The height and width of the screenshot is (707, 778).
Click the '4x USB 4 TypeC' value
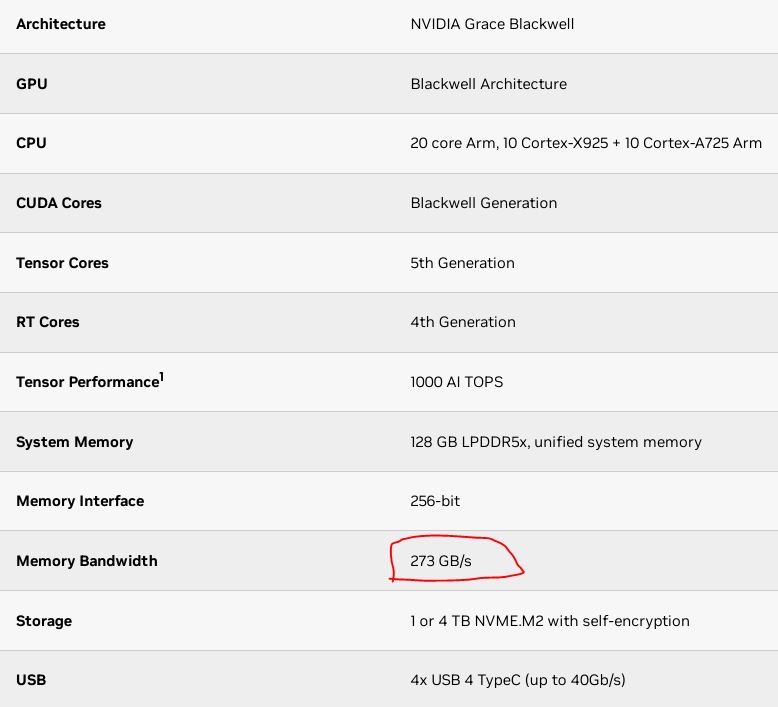tap(518, 680)
